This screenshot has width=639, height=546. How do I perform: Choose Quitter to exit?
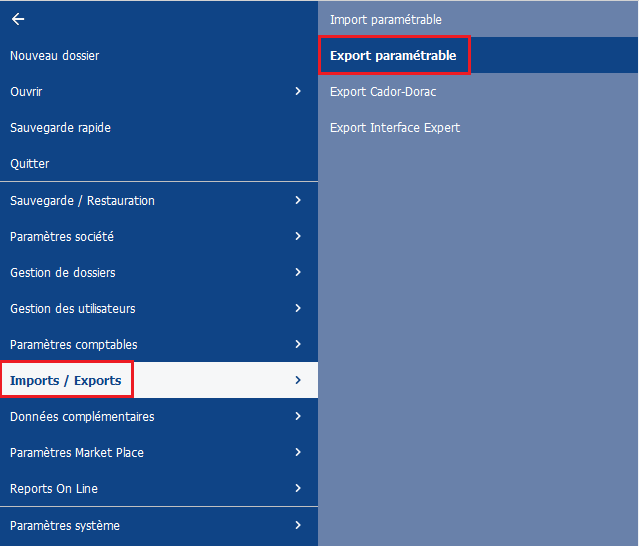coord(30,164)
